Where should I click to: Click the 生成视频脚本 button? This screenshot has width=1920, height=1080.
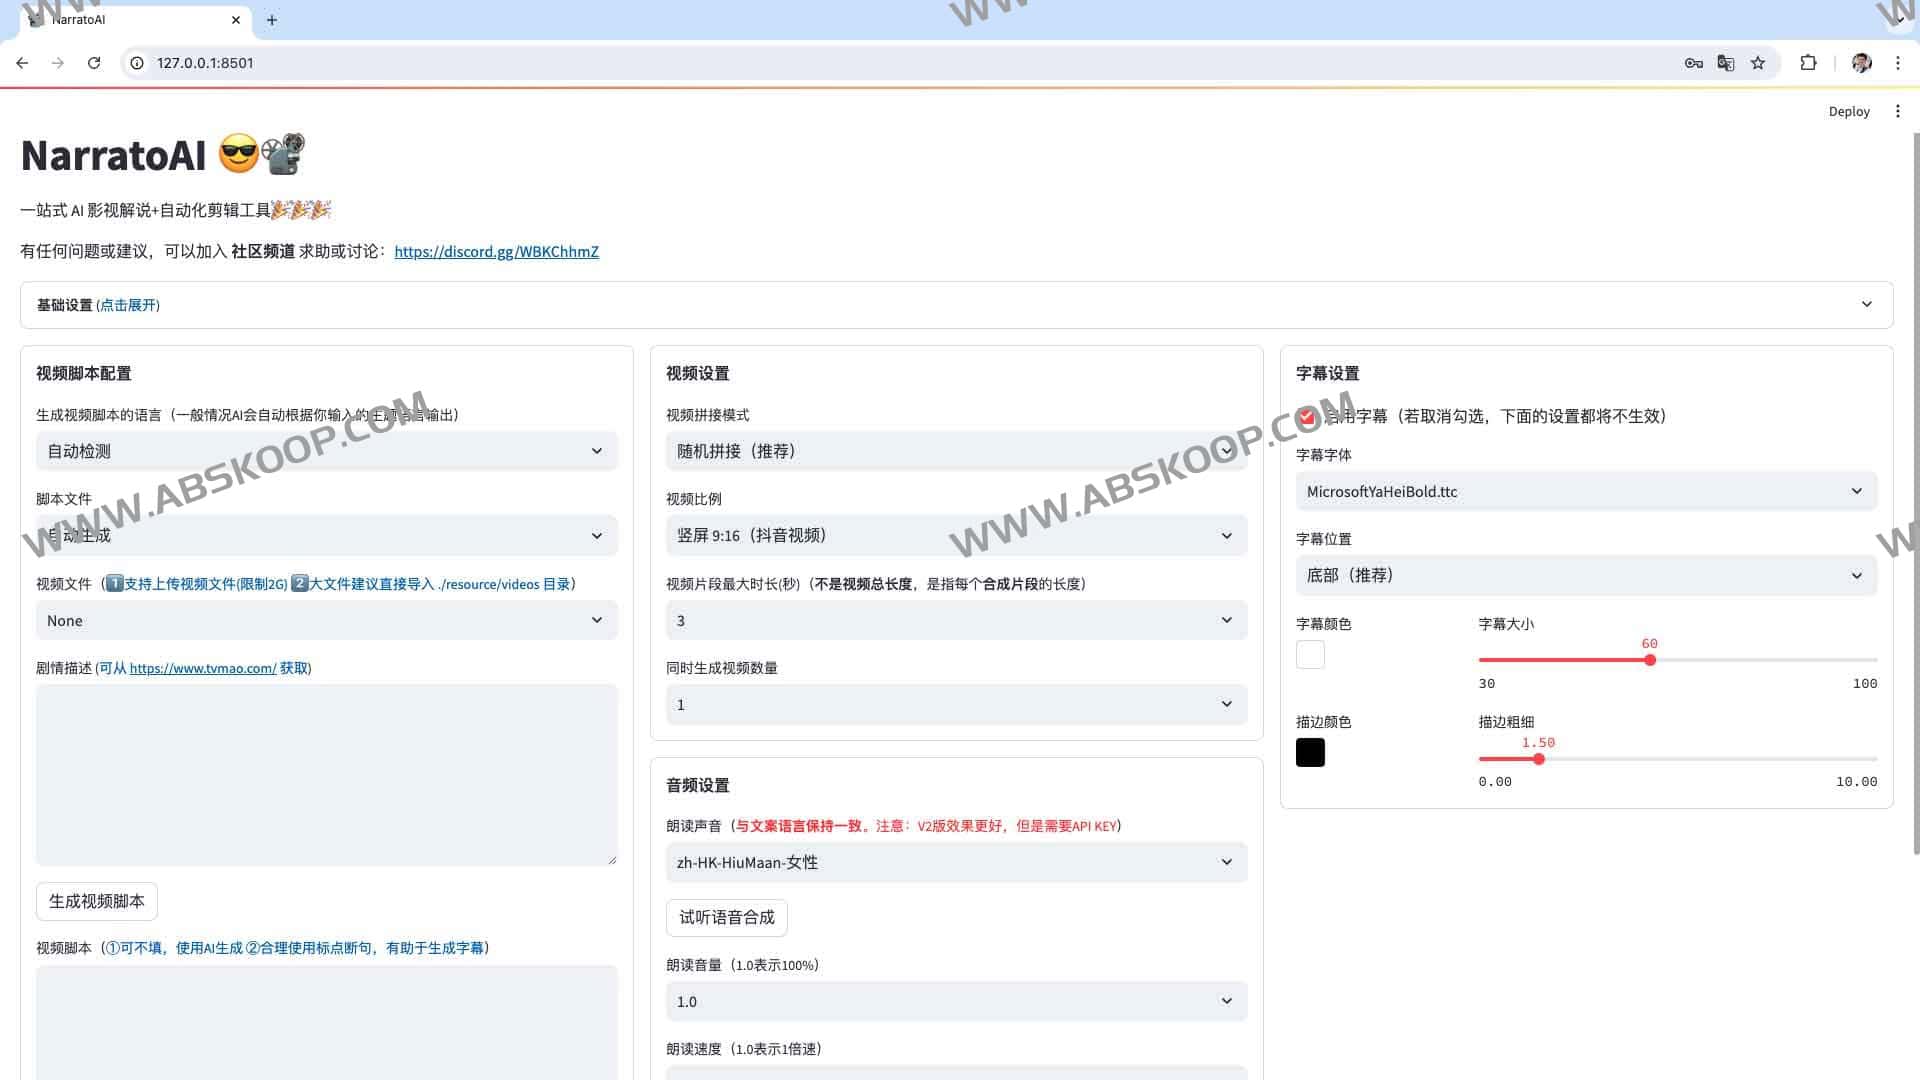coord(96,901)
